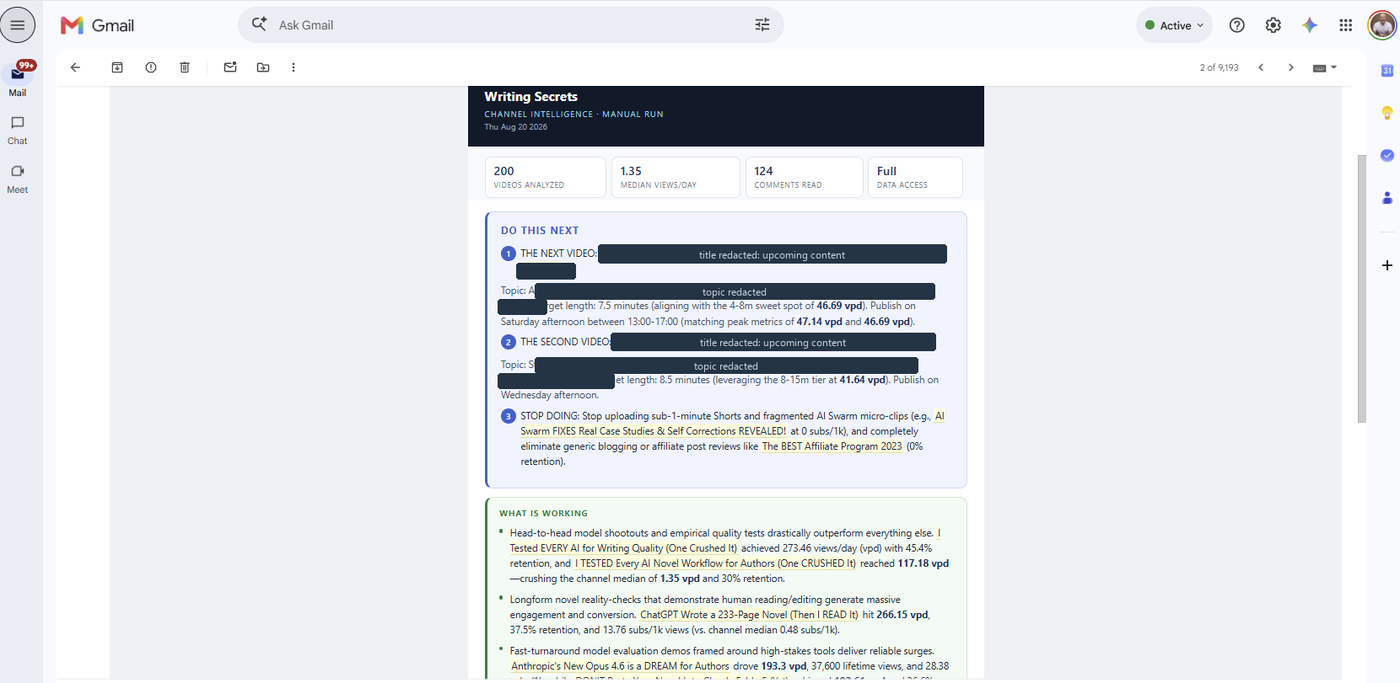Open the main menu hamburger icon
The height and width of the screenshot is (683, 1400).
(17, 25)
